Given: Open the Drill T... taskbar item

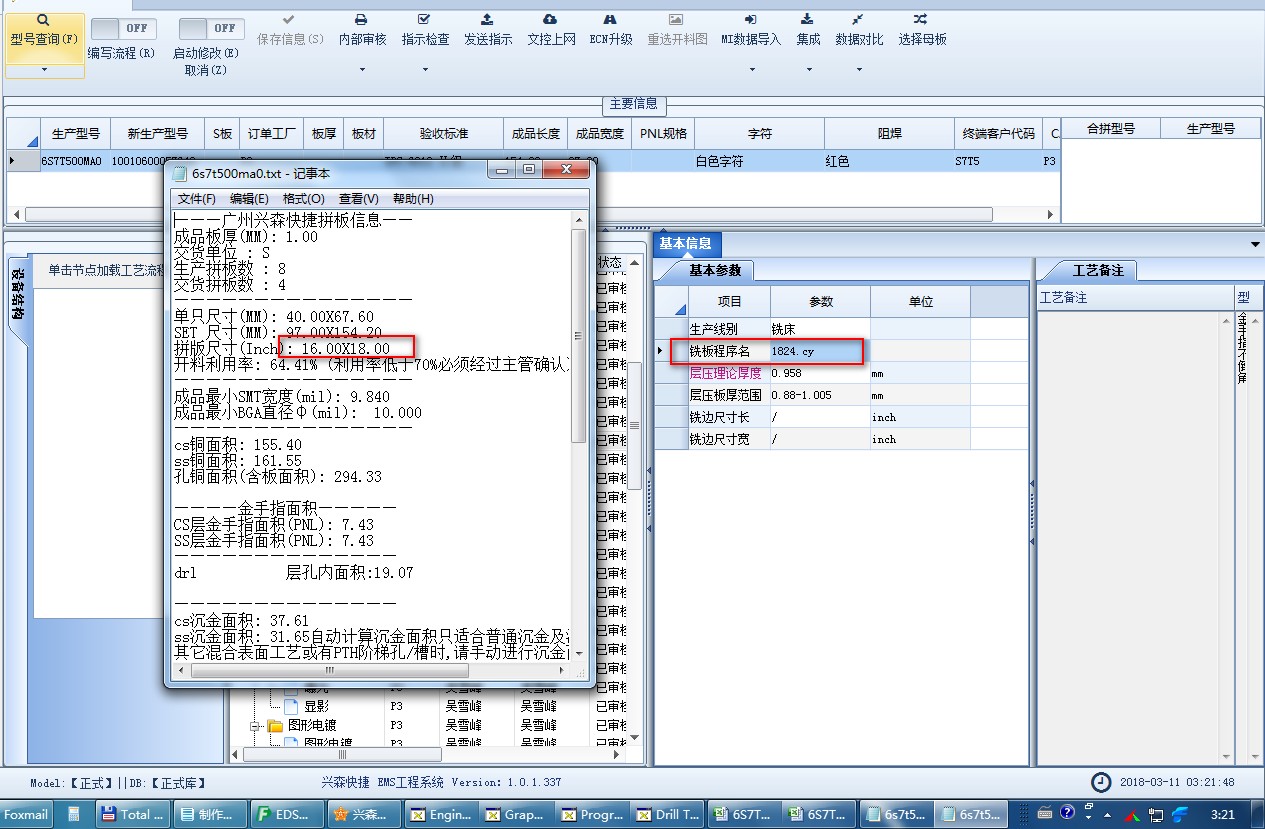Looking at the screenshot, I should tap(667, 814).
